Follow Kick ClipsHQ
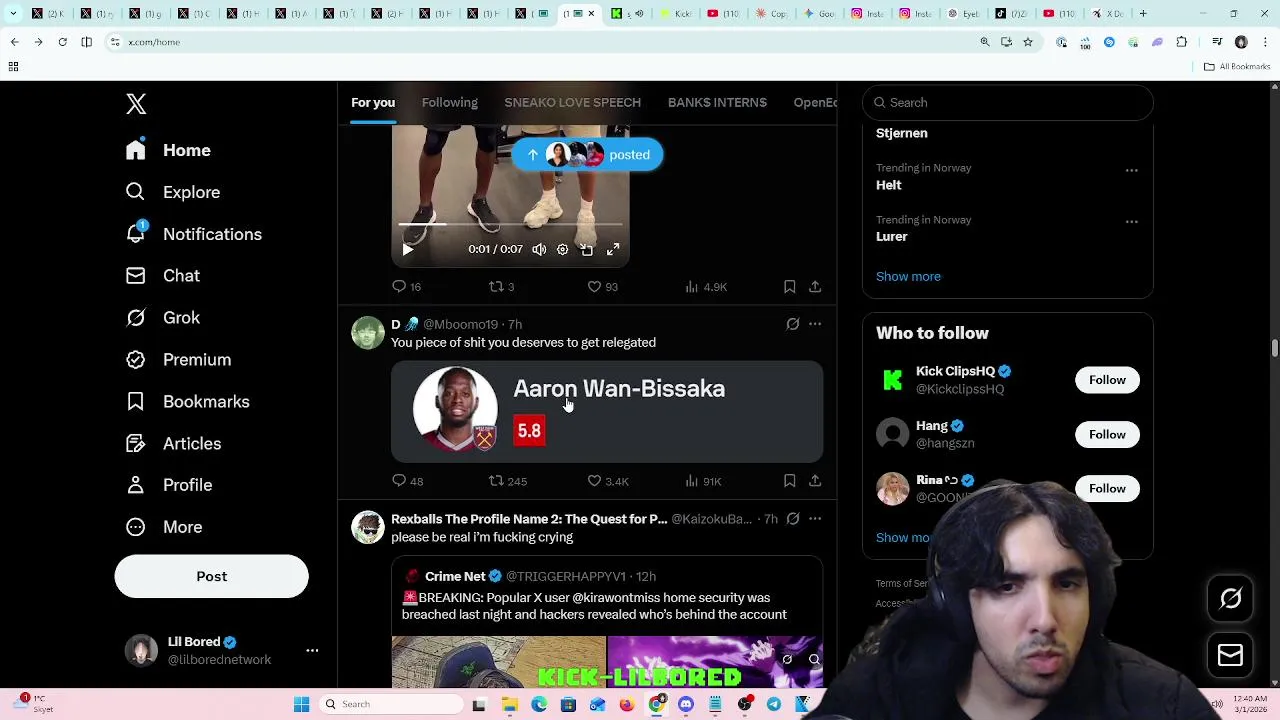 (x=1107, y=380)
